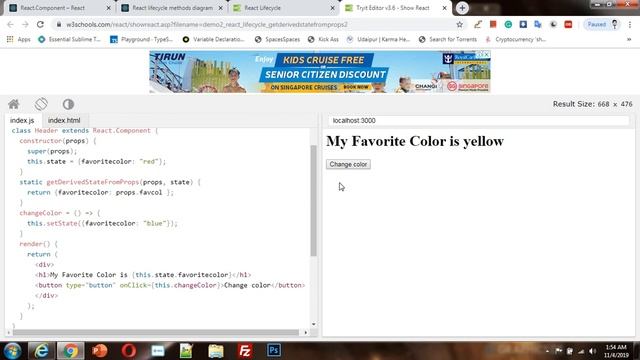Close the React lifecycle methods diagram tab
The image size is (640, 360).
click(220, 8)
